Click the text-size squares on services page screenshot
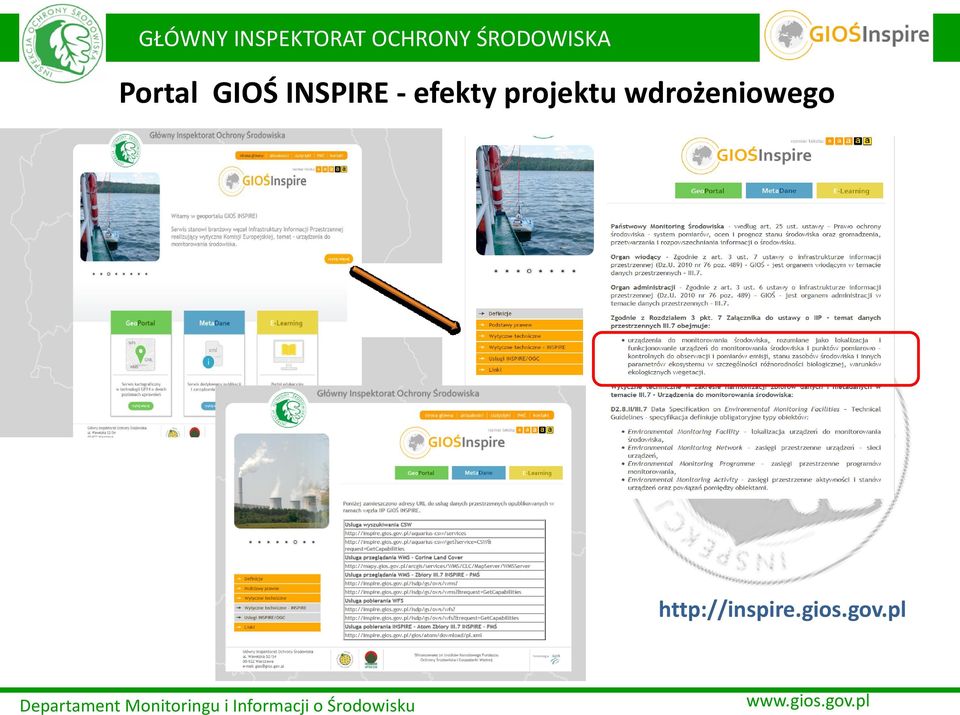The image size is (960, 715). [x=534, y=430]
